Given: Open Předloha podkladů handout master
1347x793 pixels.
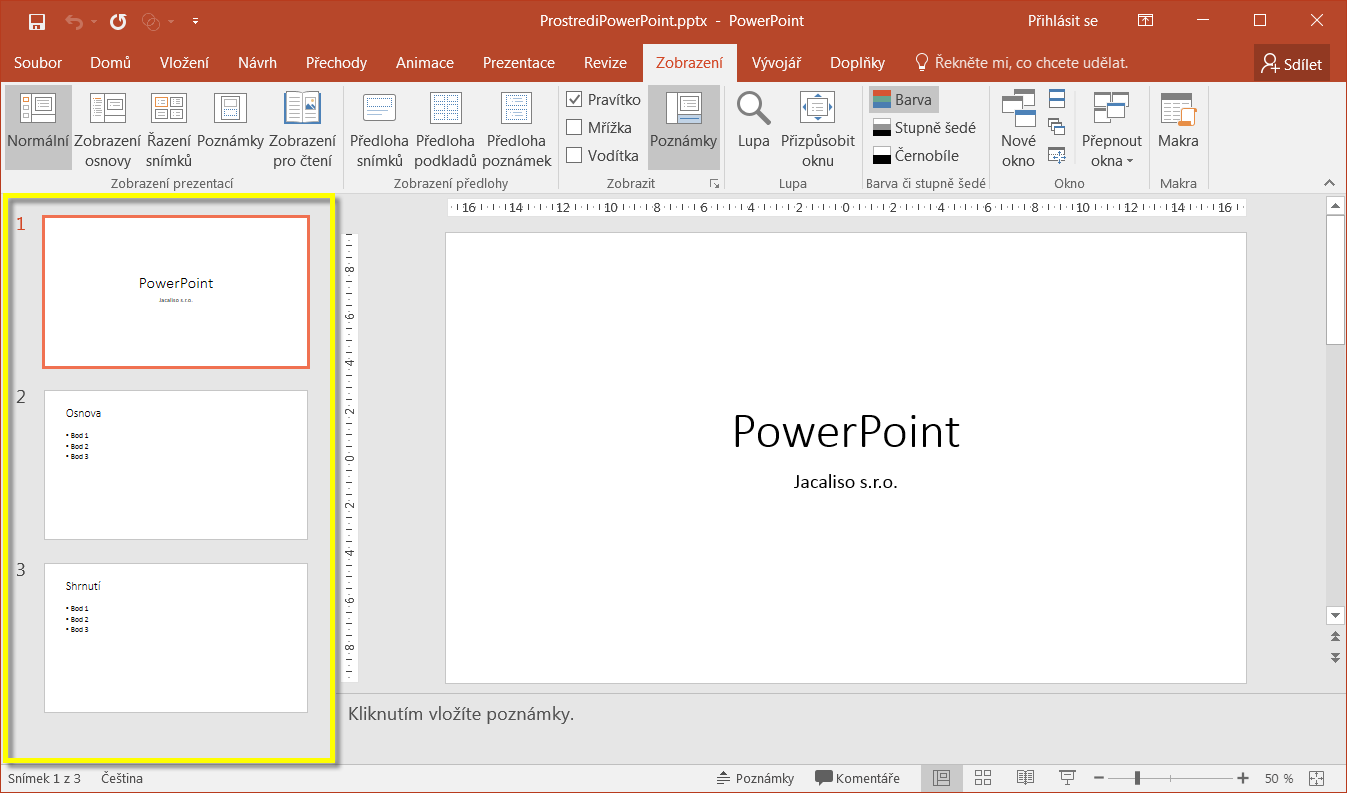Looking at the screenshot, I should click(445, 127).
